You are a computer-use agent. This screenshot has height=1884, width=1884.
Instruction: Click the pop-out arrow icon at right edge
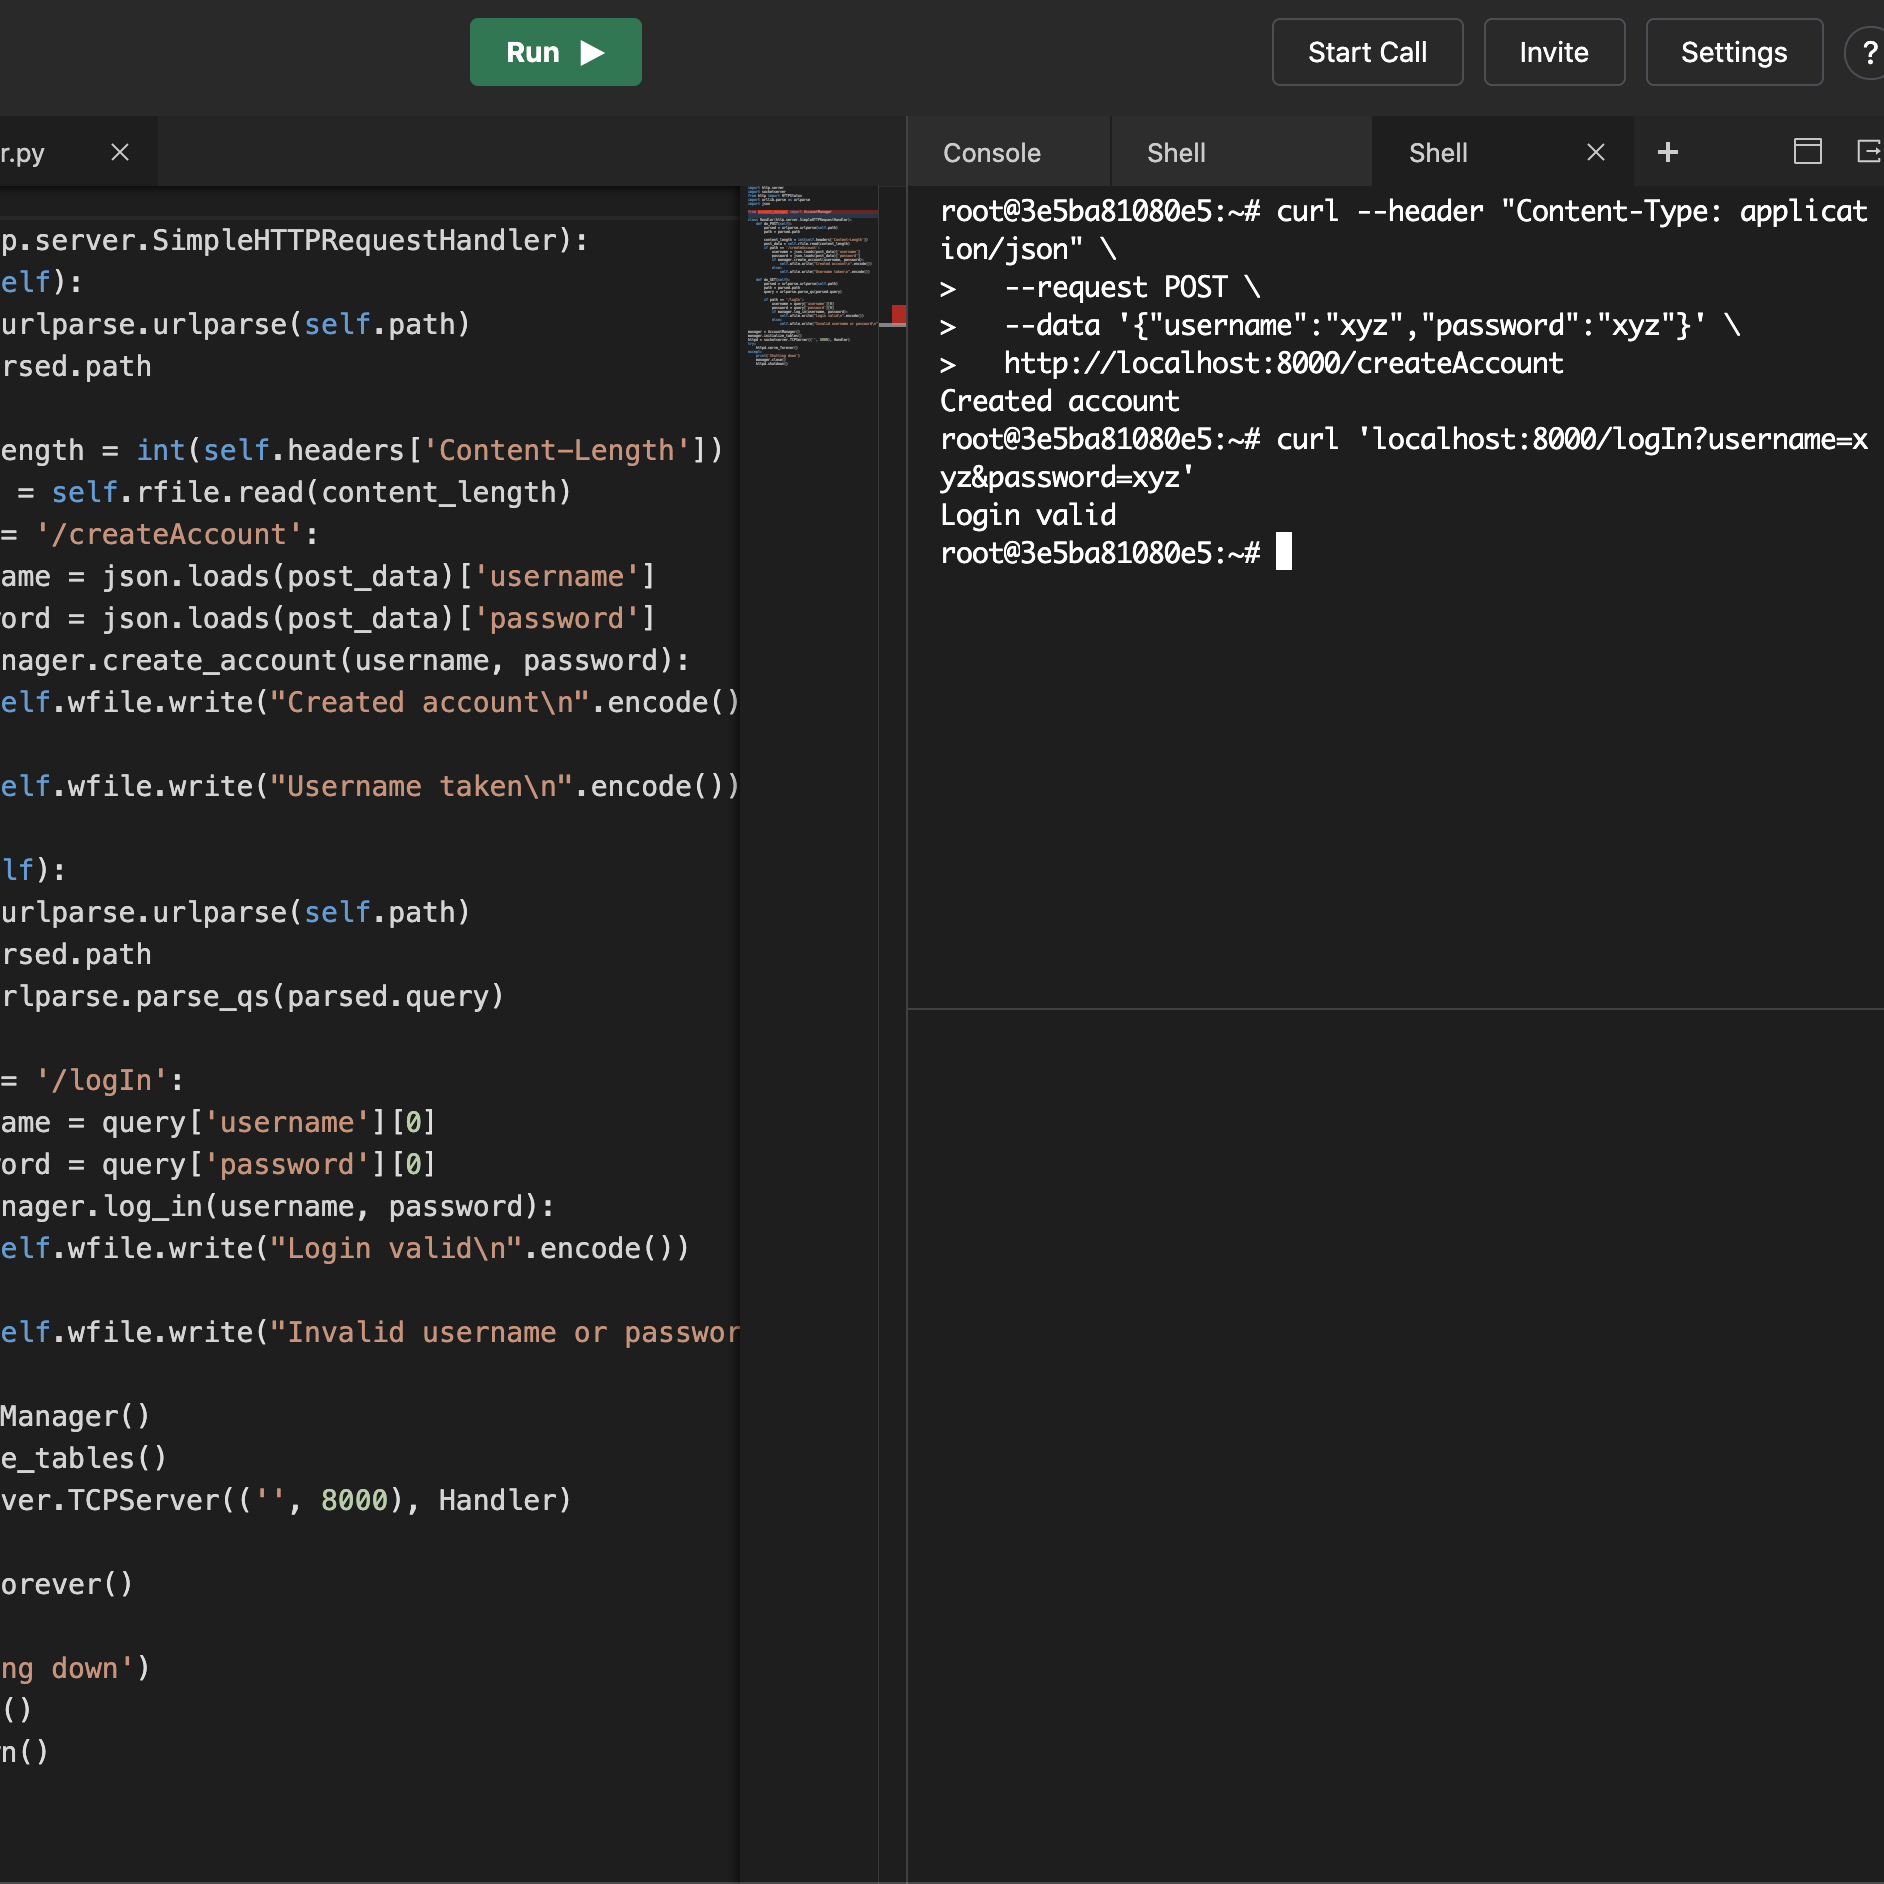click(x=1868, y=151)
